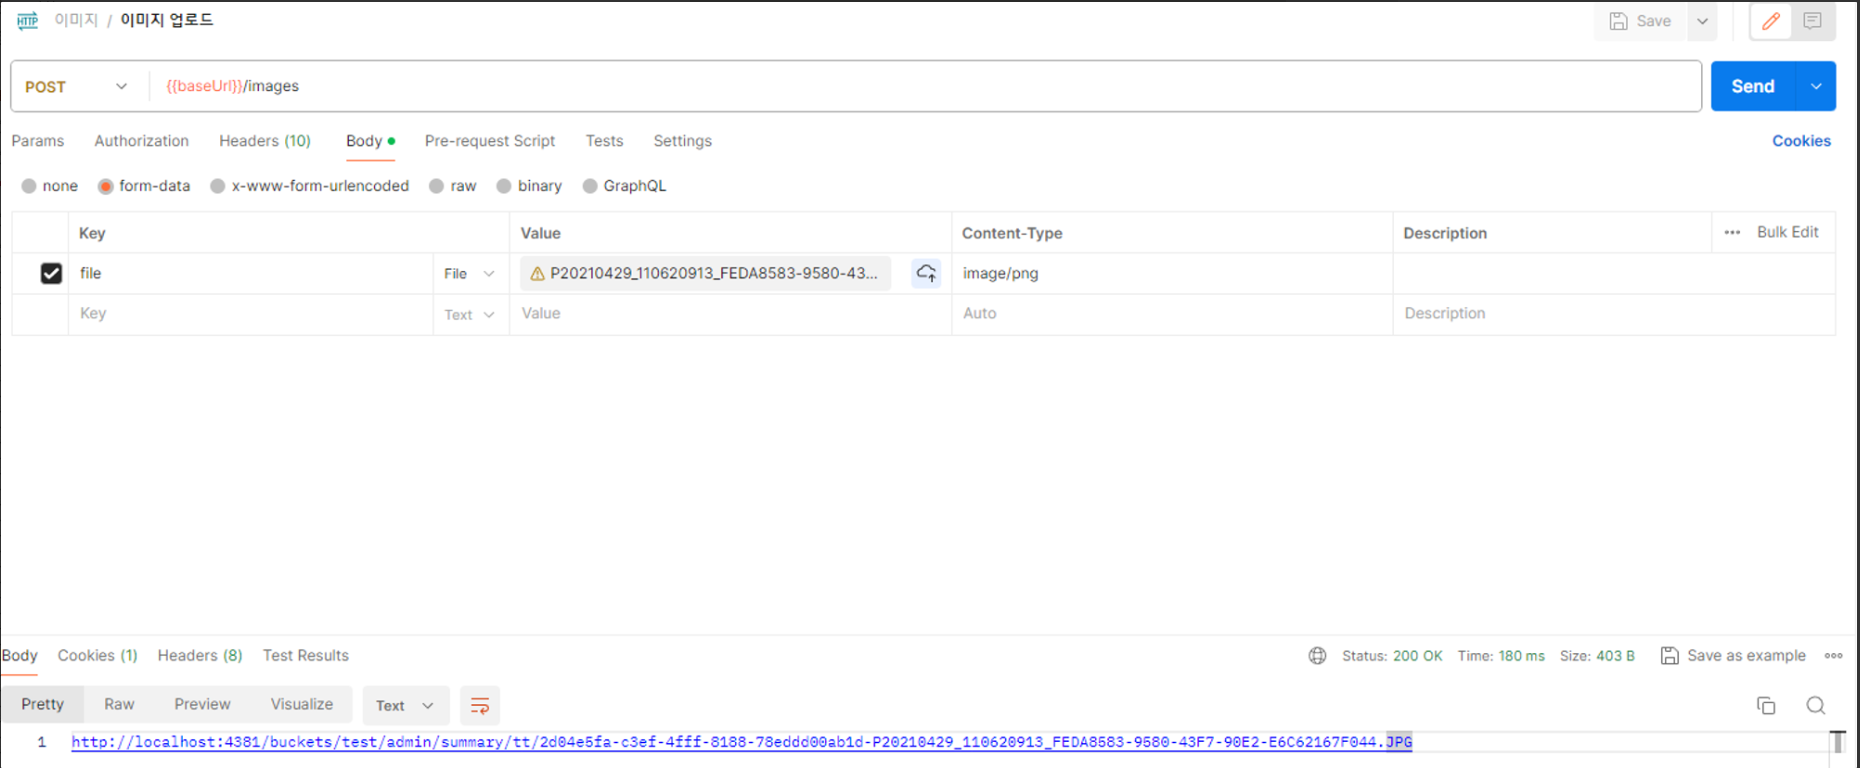
Task: Uncheck the file row checkbox
Action: point(51,273)
